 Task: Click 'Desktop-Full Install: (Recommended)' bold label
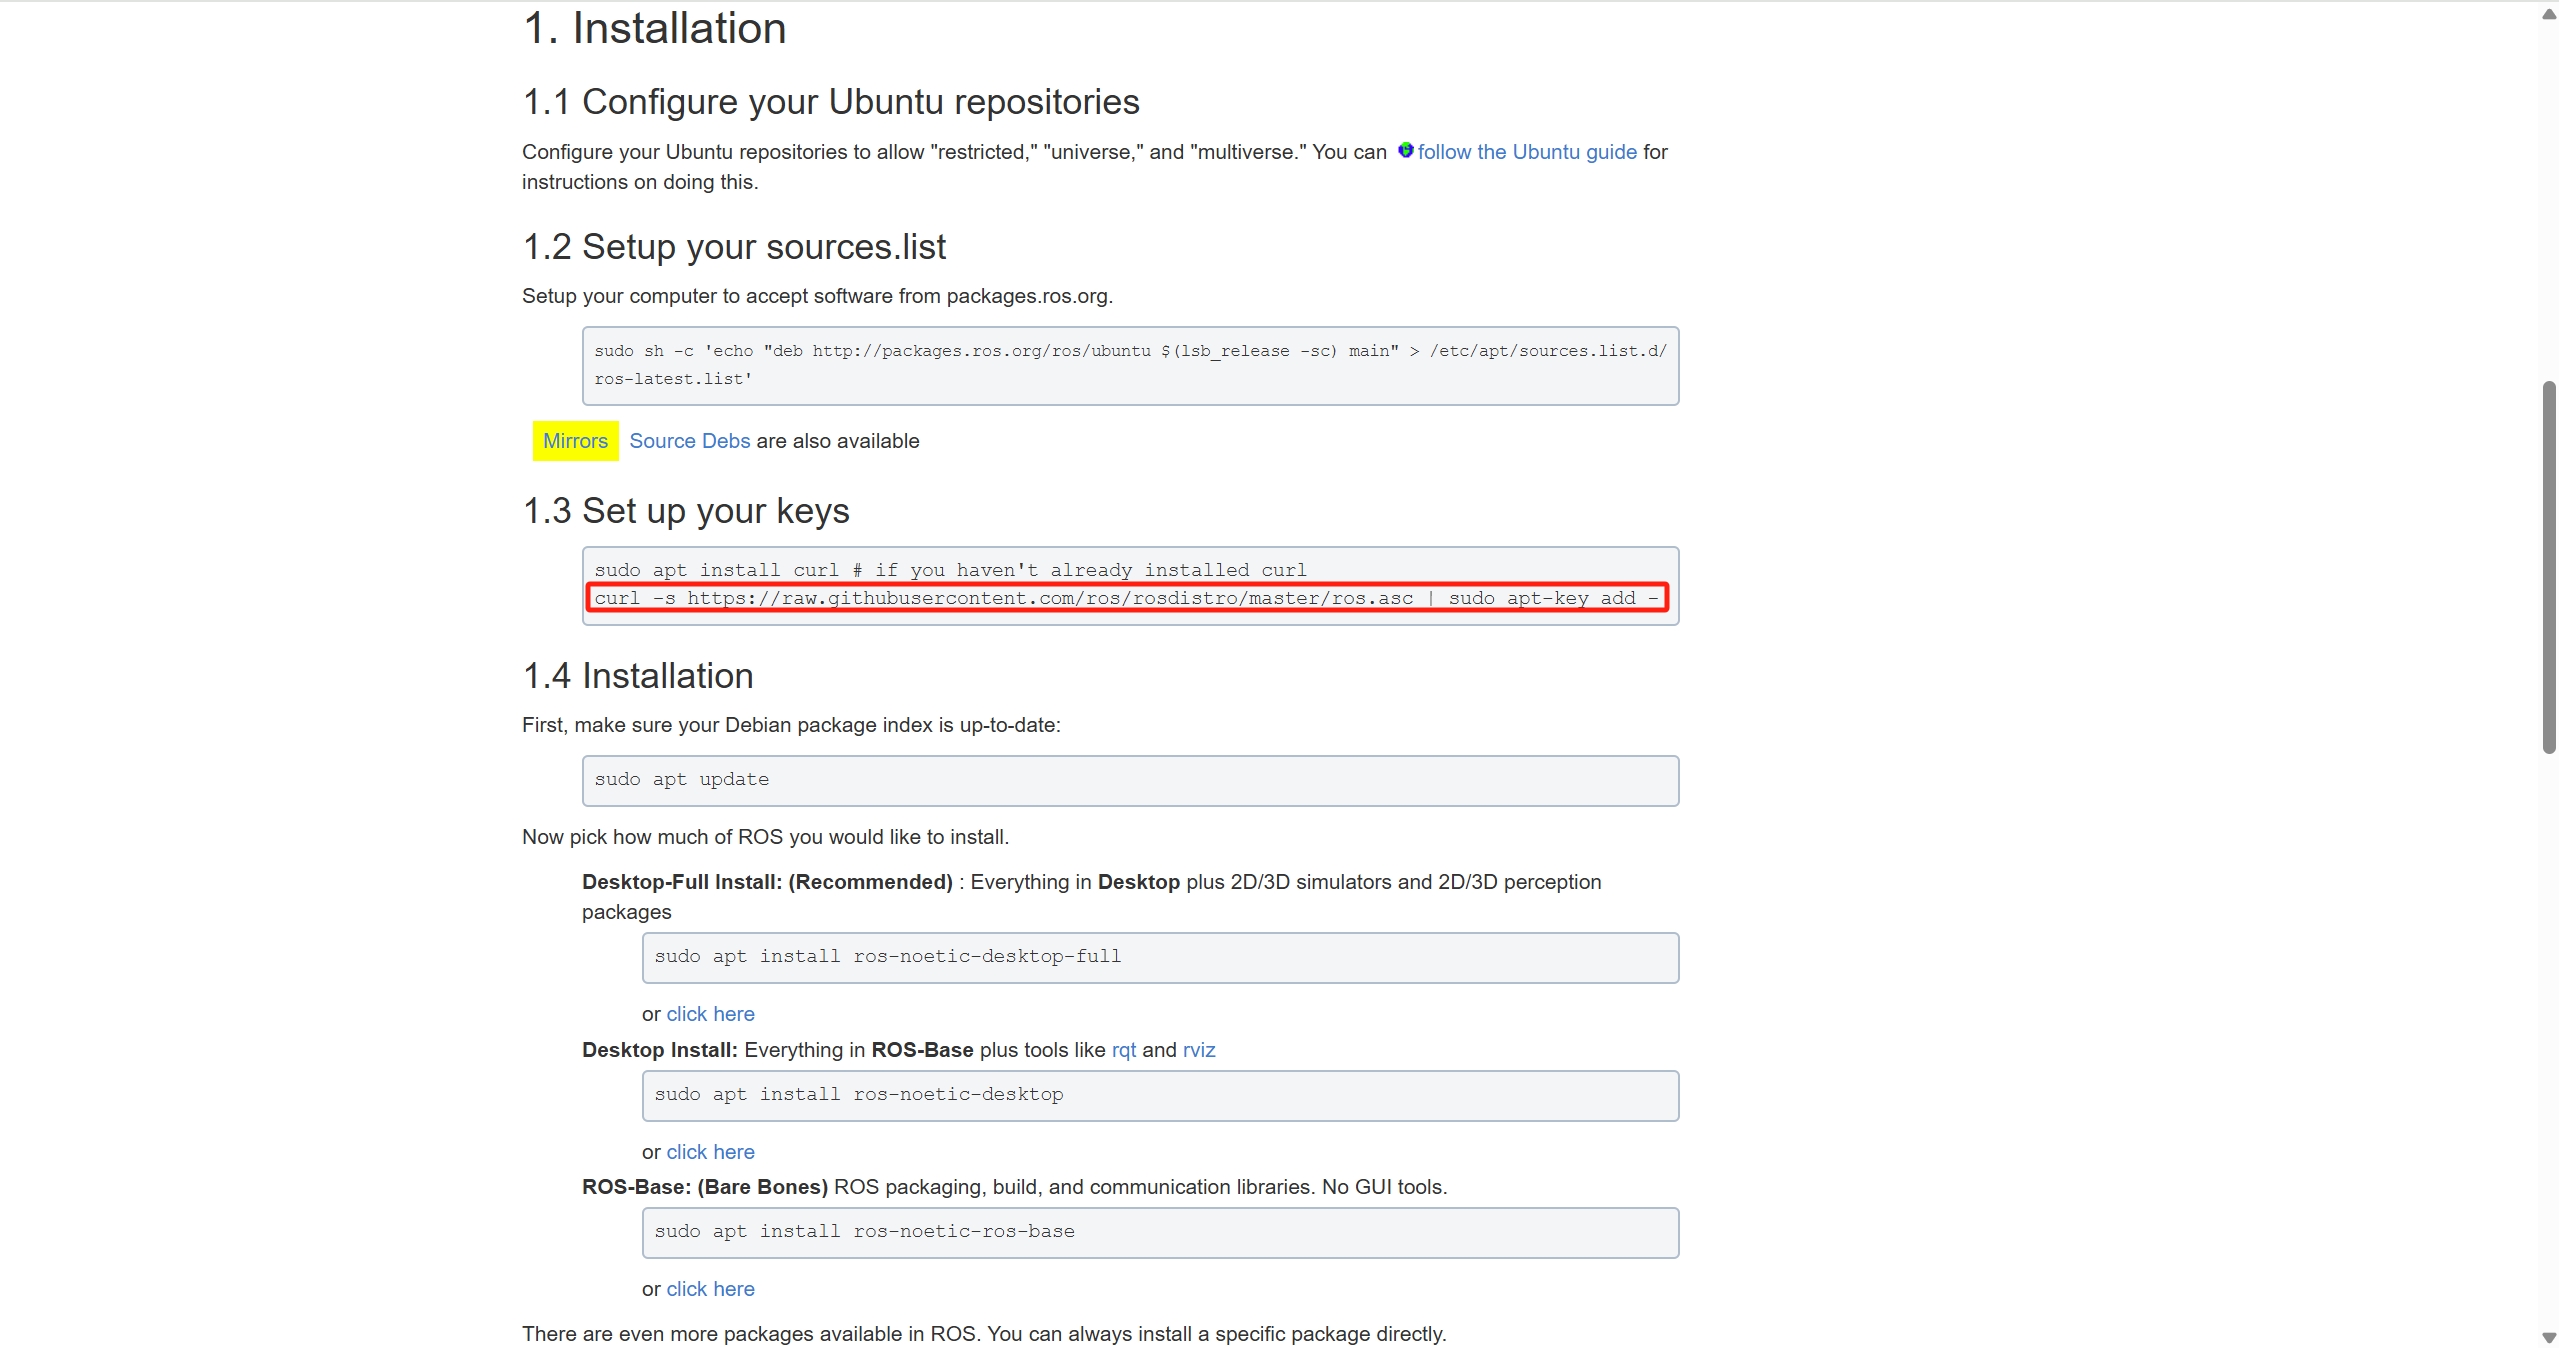pyautogui.click(x=767, y=882)
